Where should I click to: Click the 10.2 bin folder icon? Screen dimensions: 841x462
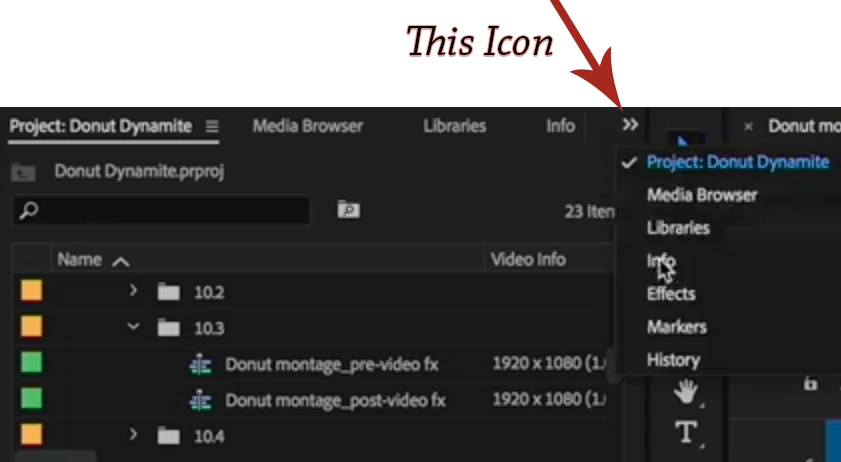tap(168, 292)
